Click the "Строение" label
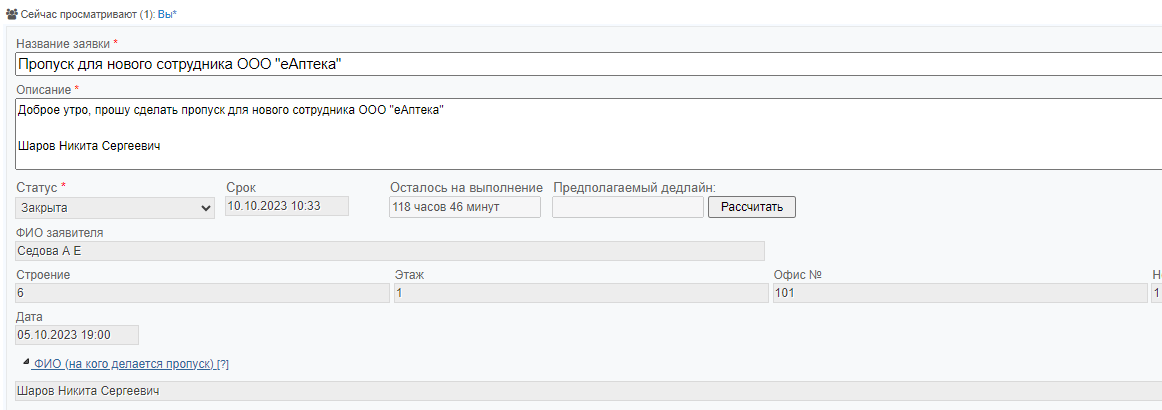 (x=43, y=275)
